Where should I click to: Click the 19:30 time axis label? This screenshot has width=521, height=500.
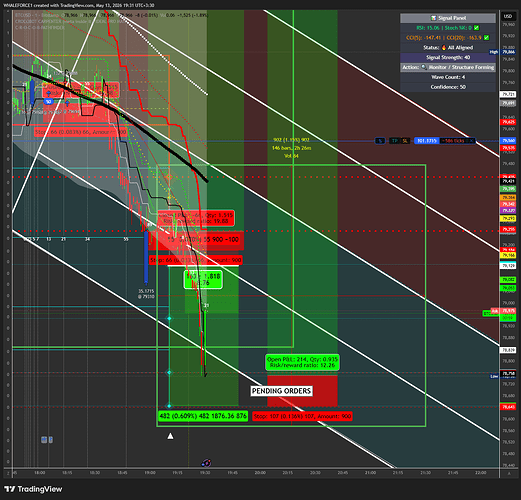205,473
